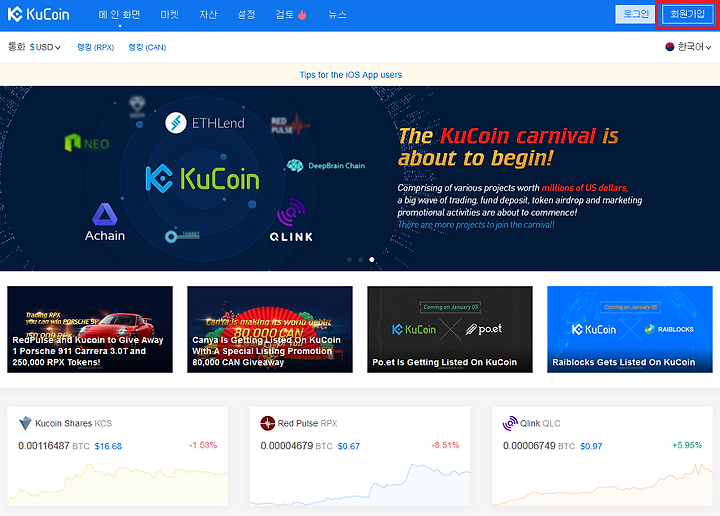Open Raiblocks Gets Listed thumbnail
The height and width of the screenshot is (516, 720).
click(630, 329)
